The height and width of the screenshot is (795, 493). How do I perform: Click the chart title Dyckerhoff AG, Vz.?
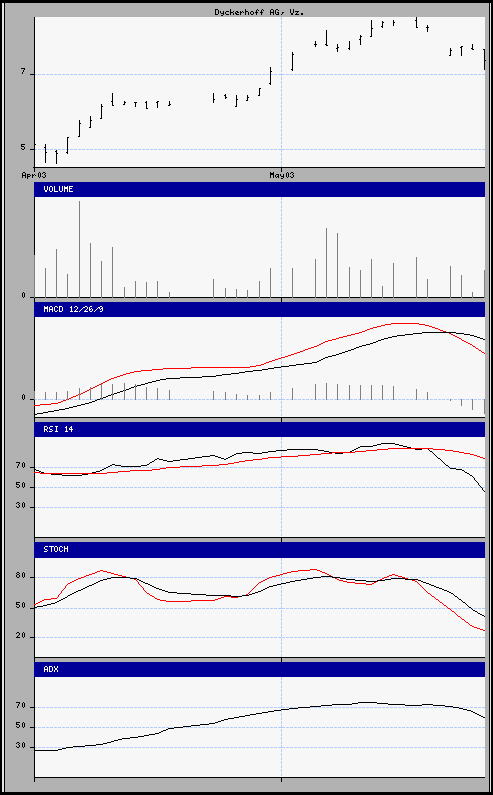click(x=259, y=12)
